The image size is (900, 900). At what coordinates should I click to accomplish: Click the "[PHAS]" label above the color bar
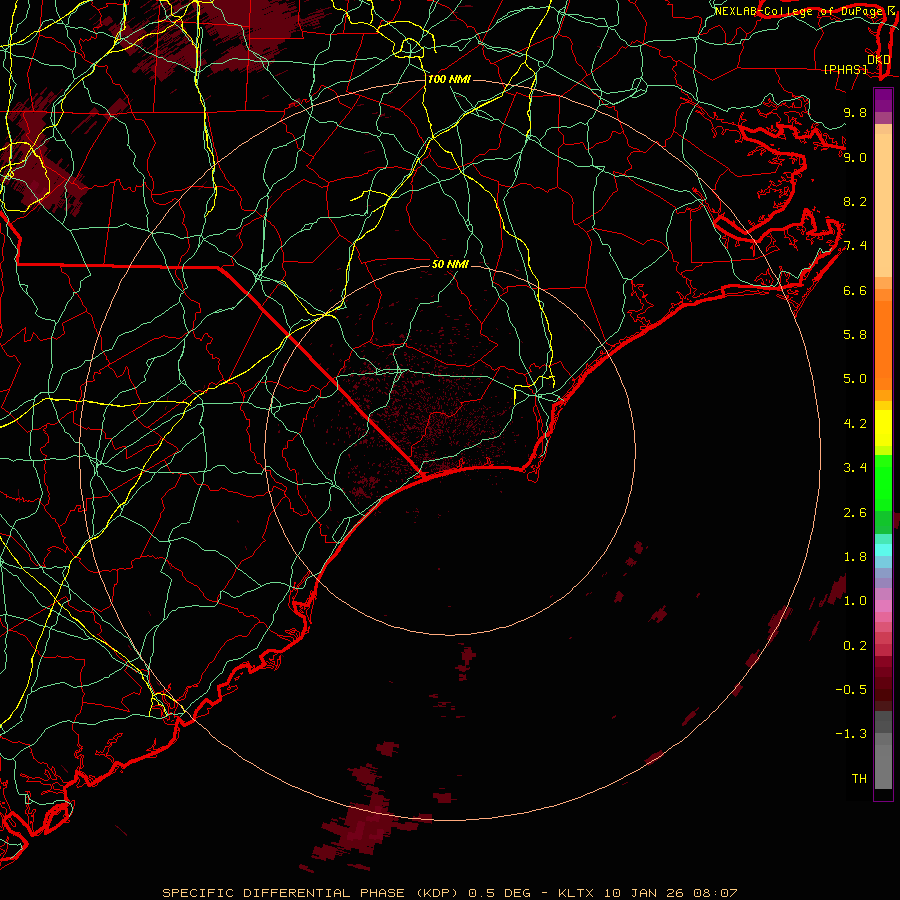tap(845, 69)
